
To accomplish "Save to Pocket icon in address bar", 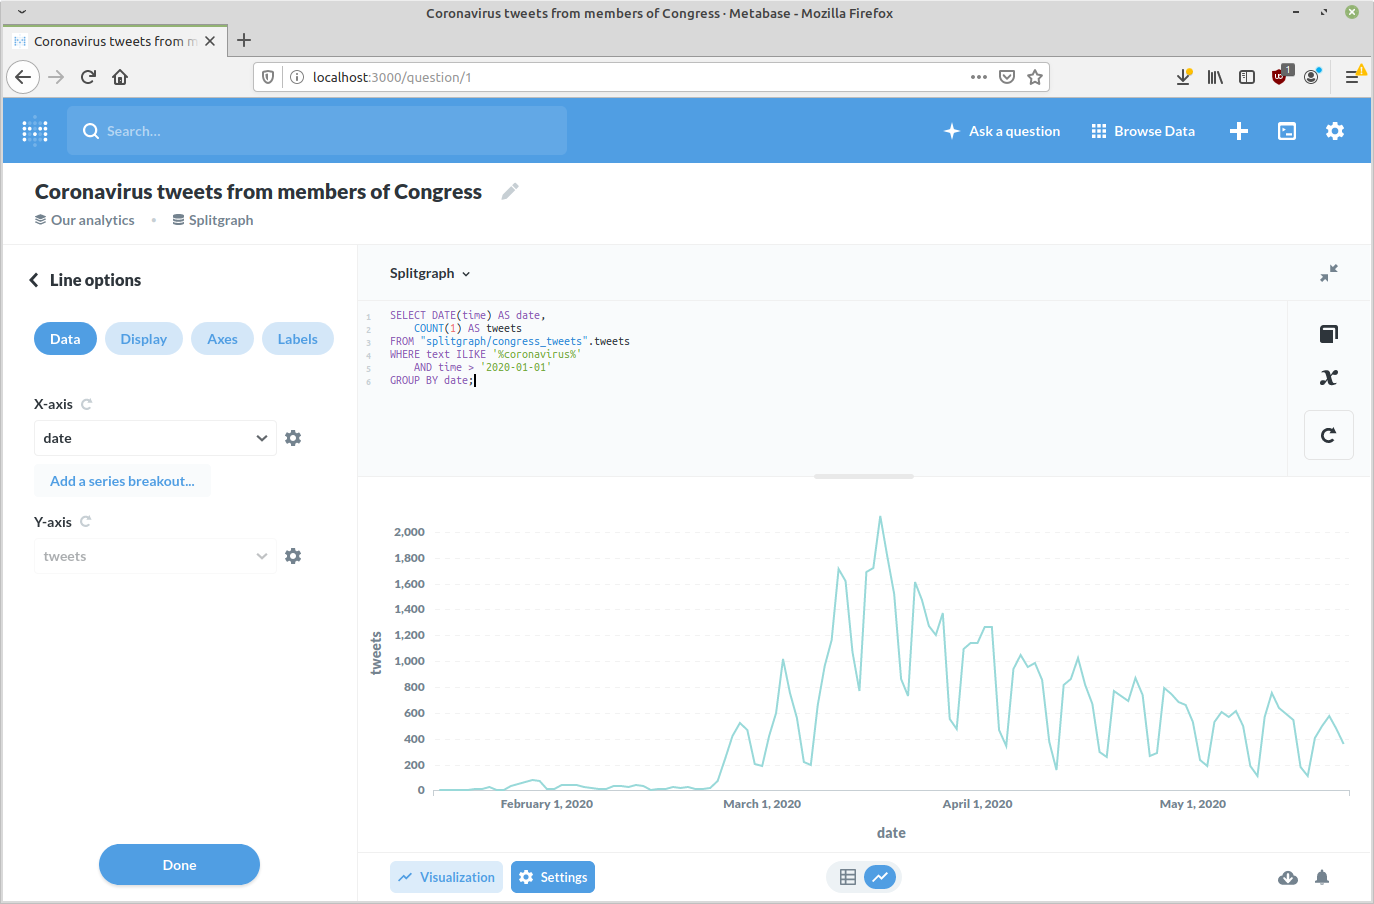I will pos(1007,77).
